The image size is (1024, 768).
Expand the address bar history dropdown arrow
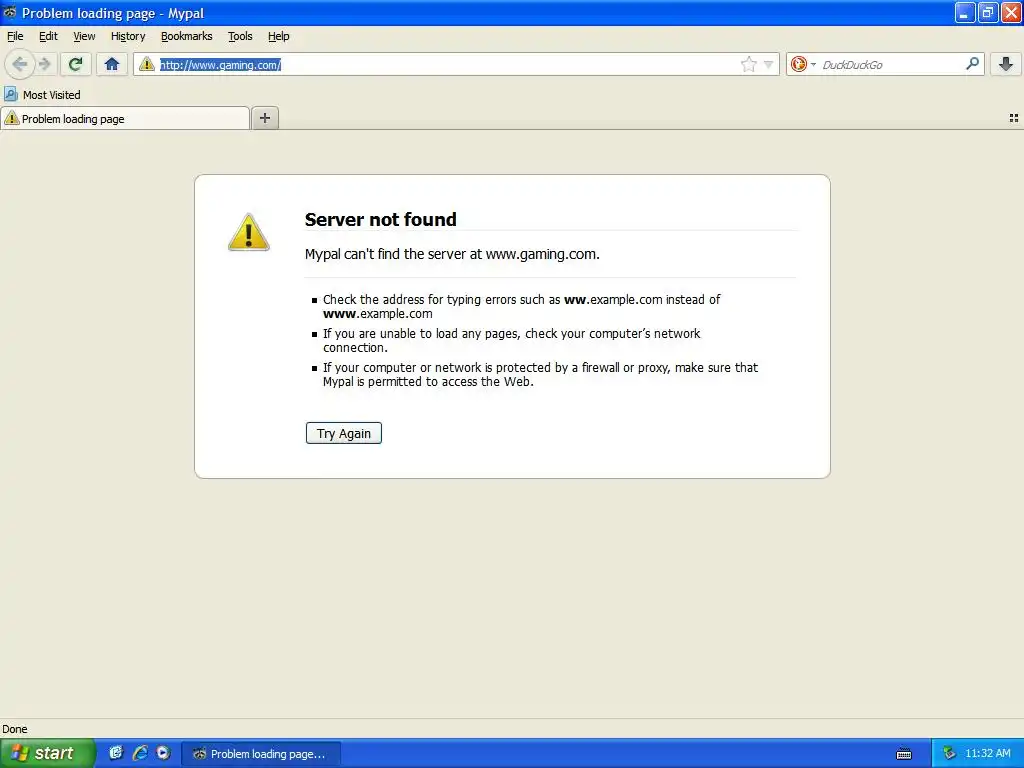[x=769, y=64]
